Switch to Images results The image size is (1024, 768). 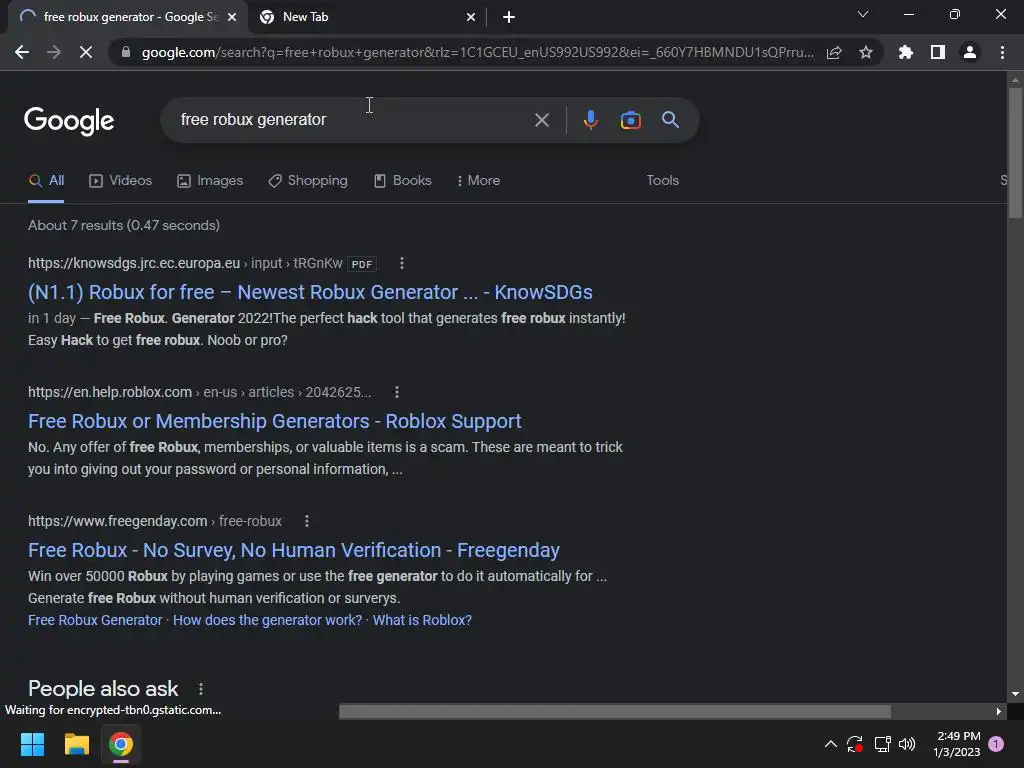click(210, 180)
